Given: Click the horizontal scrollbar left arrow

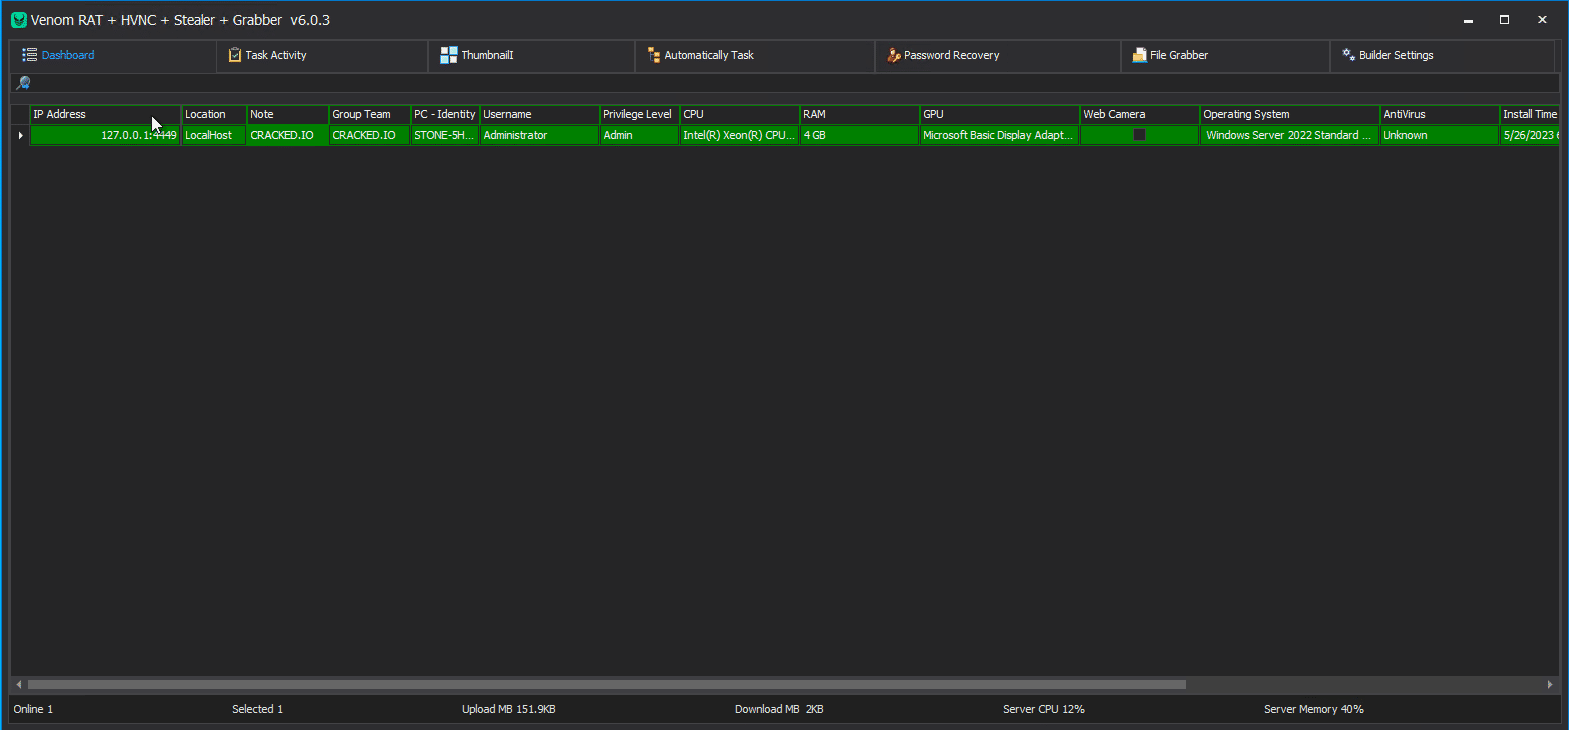Looking at the screenshot, I should [18, 685].
